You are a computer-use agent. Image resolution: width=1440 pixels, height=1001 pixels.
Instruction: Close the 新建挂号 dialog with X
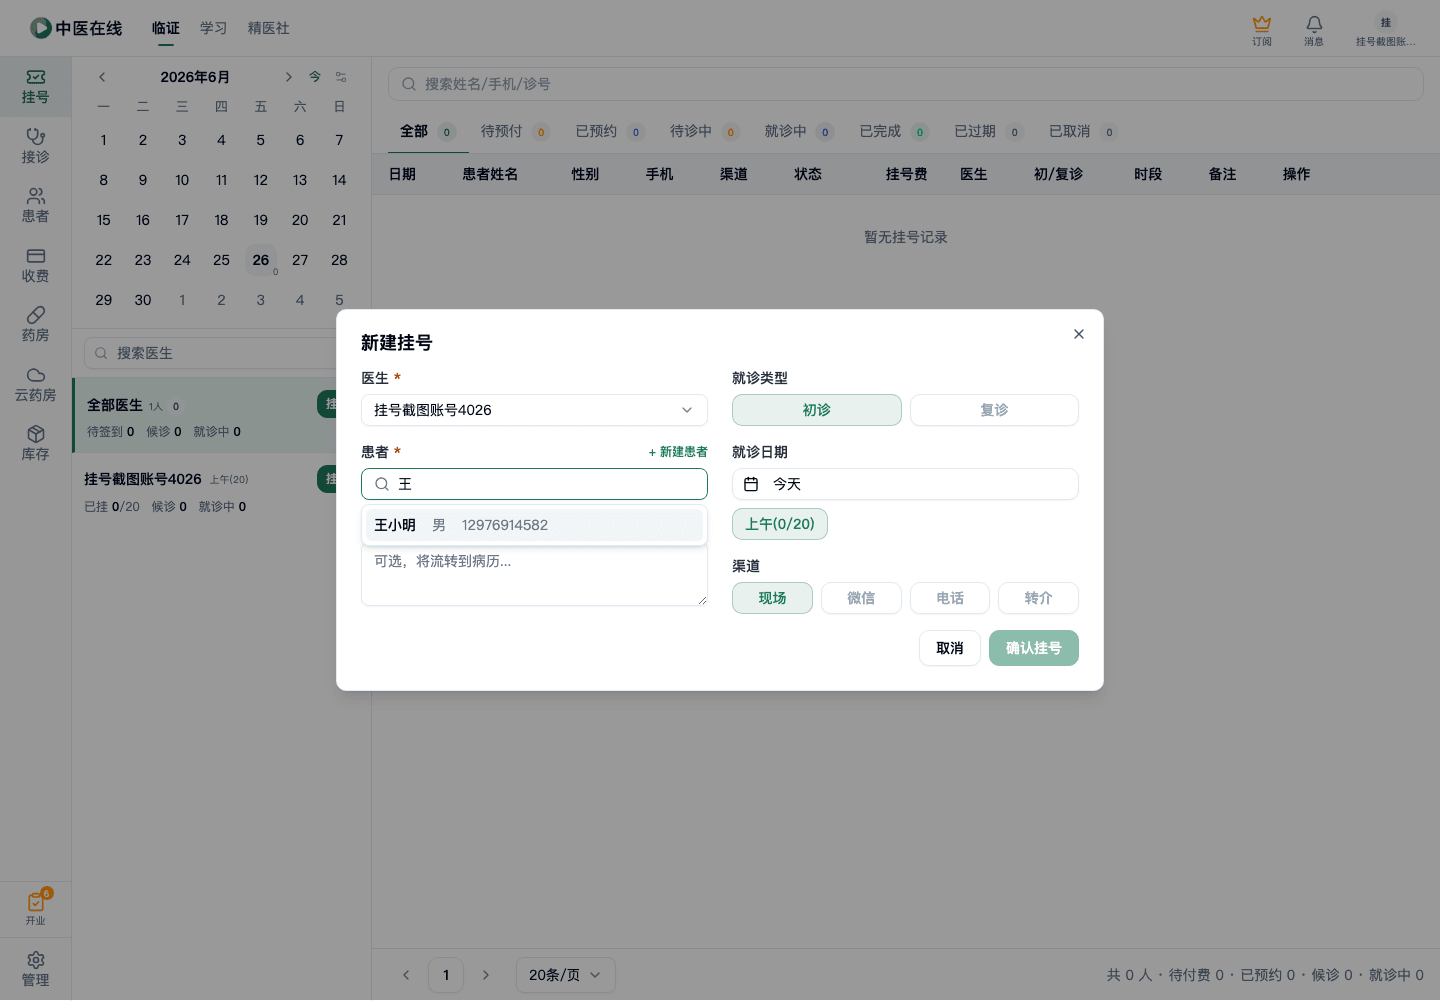(1079, 334)
